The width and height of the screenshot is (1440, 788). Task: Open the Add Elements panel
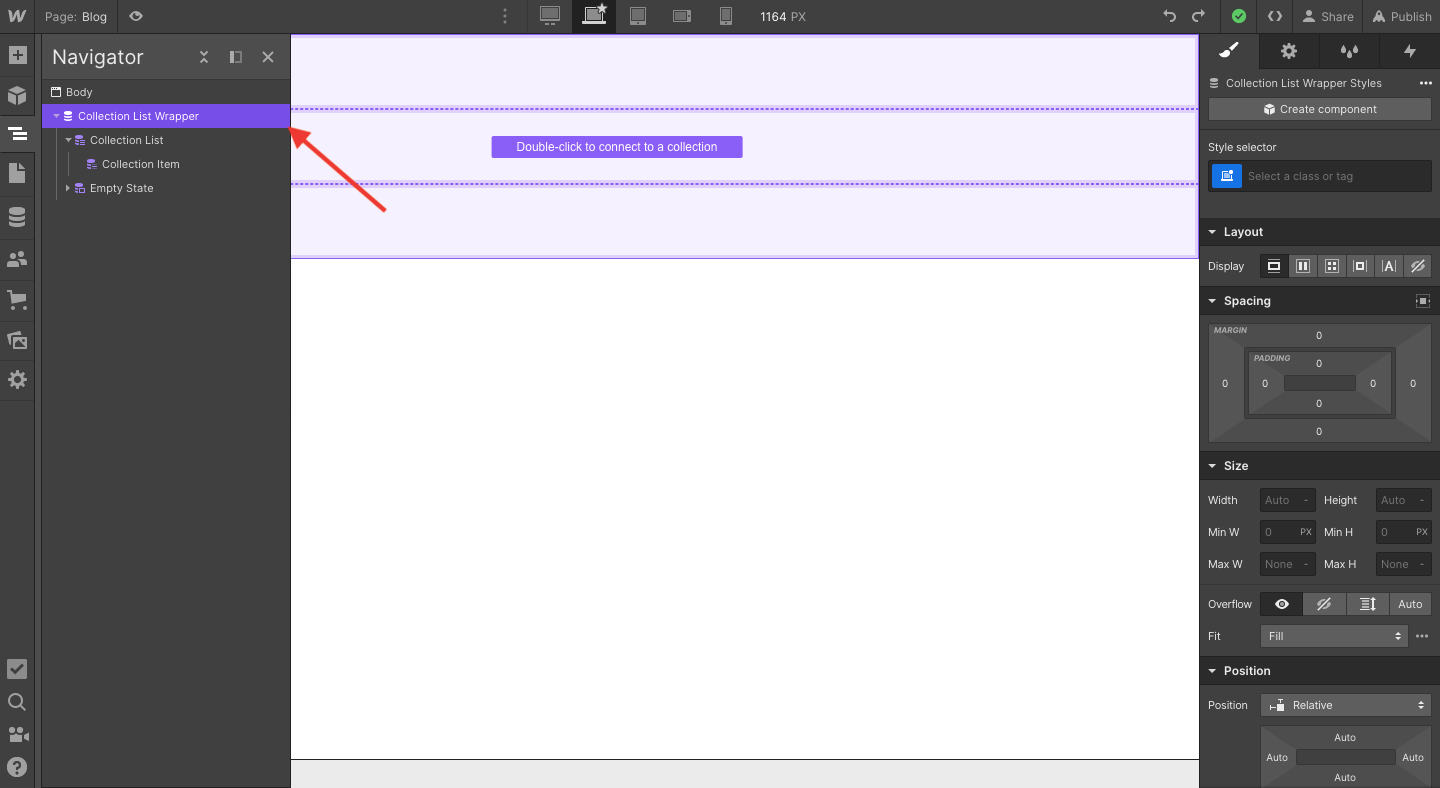17,55
